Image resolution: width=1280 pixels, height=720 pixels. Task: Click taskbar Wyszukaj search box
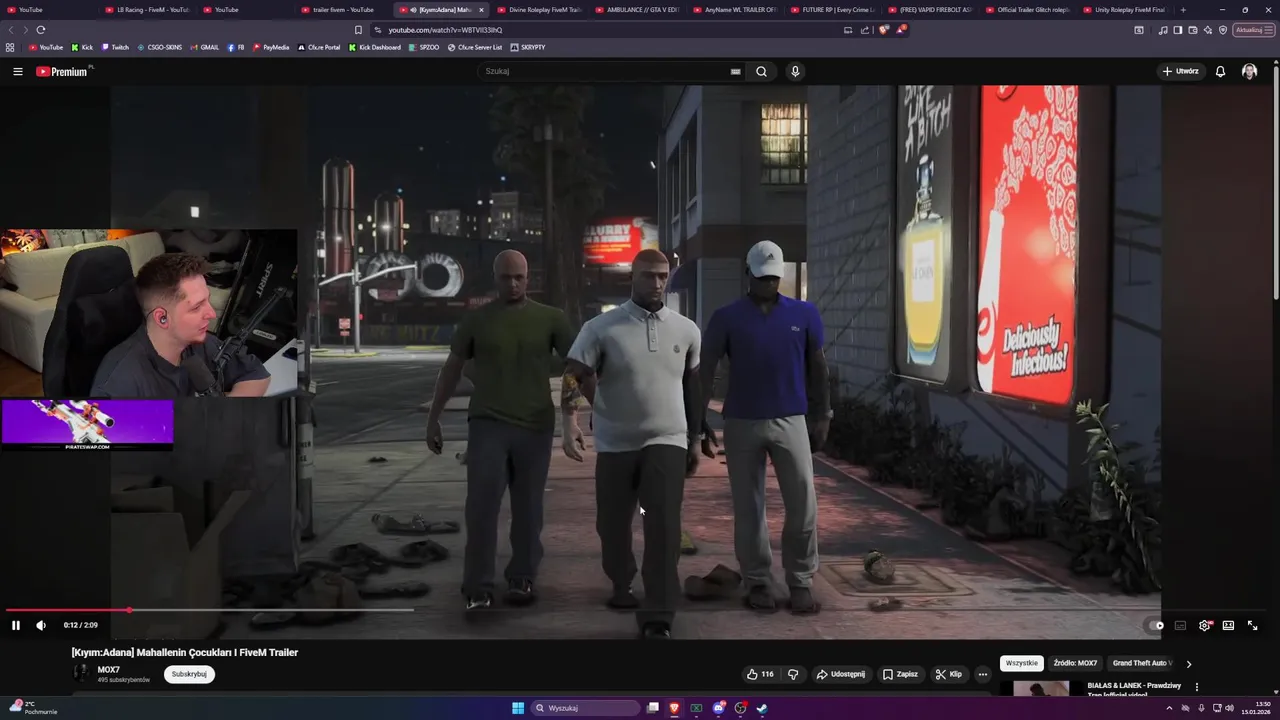(585, 708)
